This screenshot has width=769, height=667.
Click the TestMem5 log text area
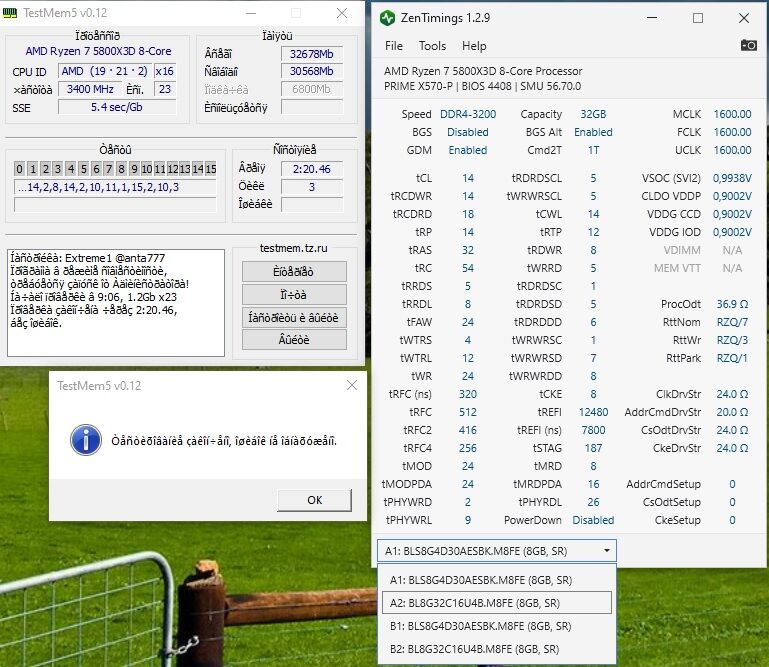coord(116,303)
